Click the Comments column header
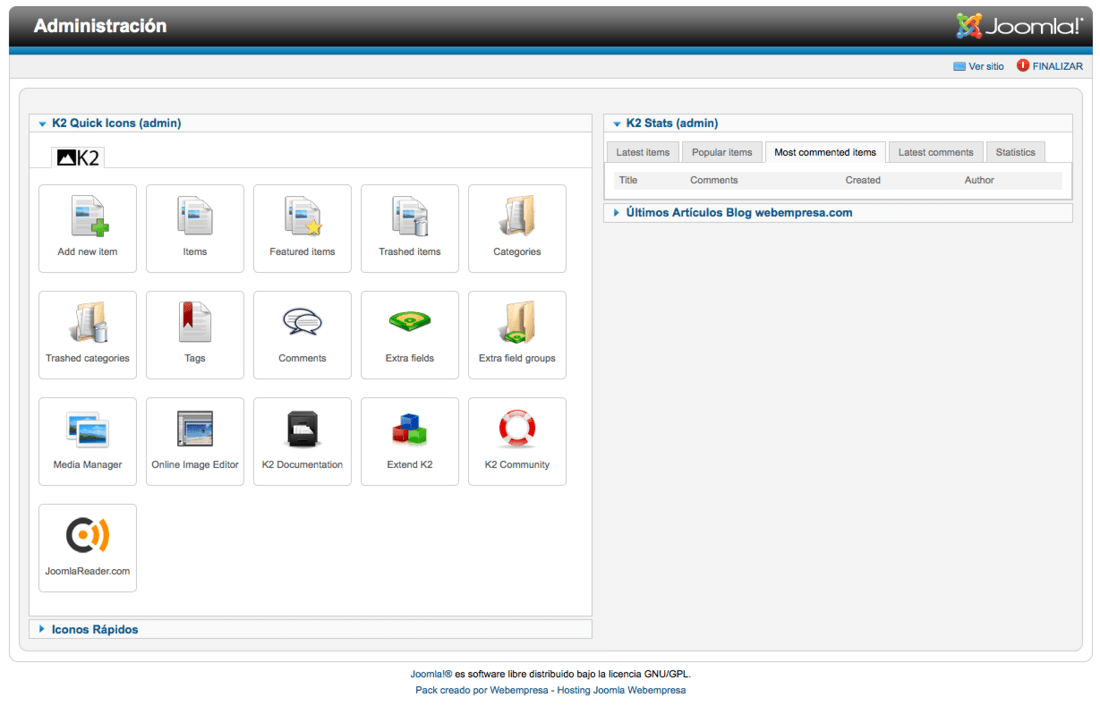Image resolution: width=1100 pixels, height=706 pixels. pyautogui.click(x=713, y=180)
